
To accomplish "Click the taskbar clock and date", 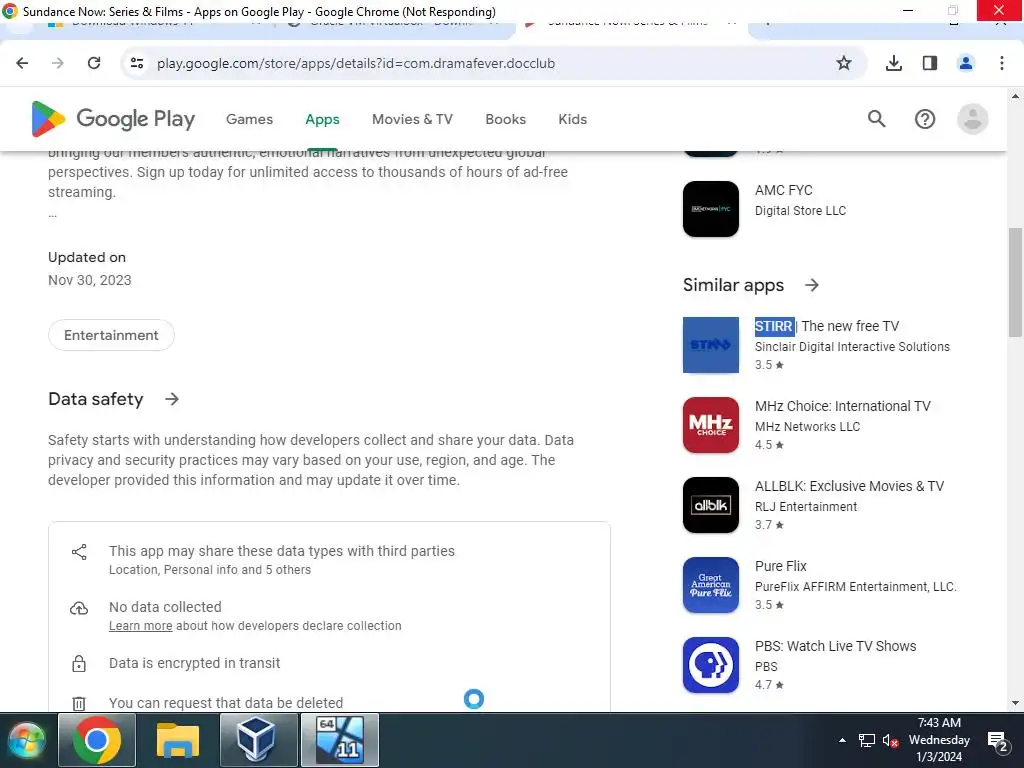I will (939, 740).
